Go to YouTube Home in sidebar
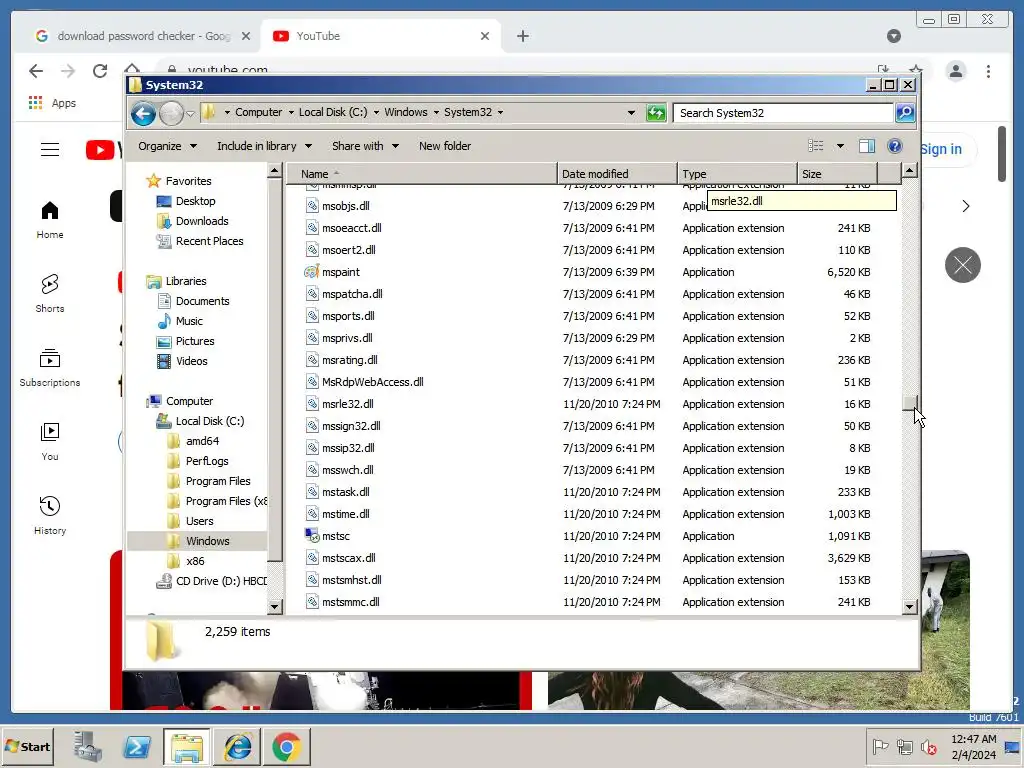 click(50, 220)
